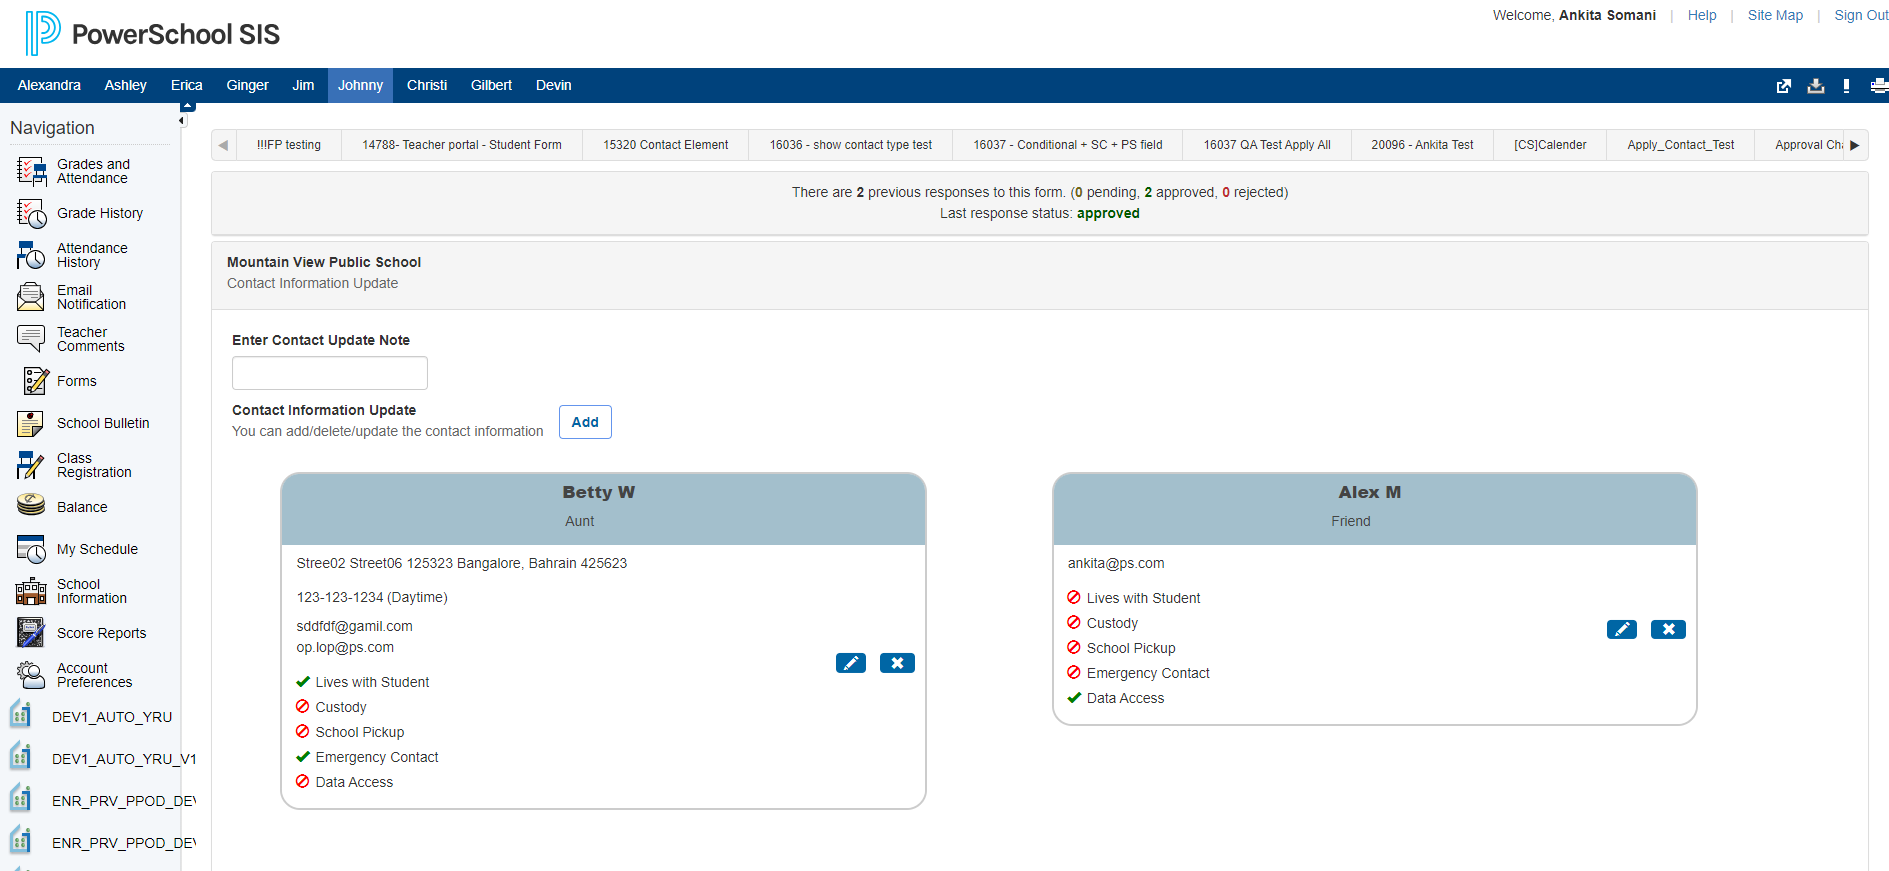Focus the Enter Contact Update Note field
The height and width of the screenshot is (871, 1889).
pos(329,373)
